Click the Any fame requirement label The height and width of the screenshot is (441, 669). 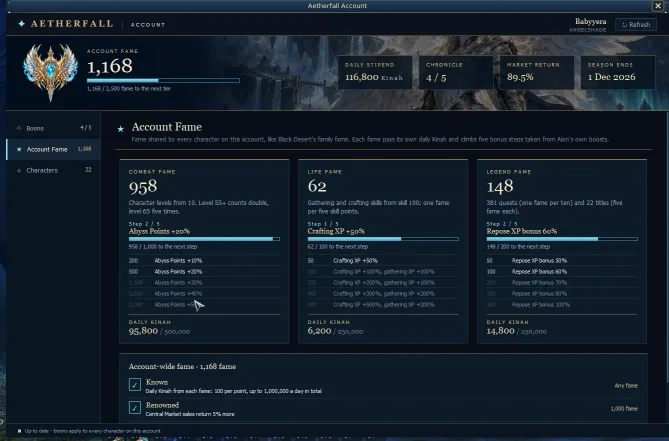[x=626, y=386]
